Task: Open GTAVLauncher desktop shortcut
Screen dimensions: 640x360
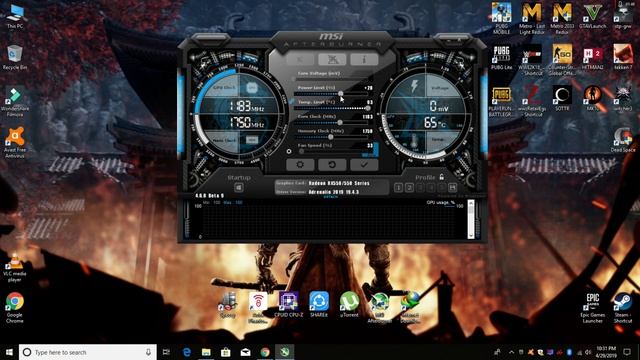Action: (x=592, y=16)
